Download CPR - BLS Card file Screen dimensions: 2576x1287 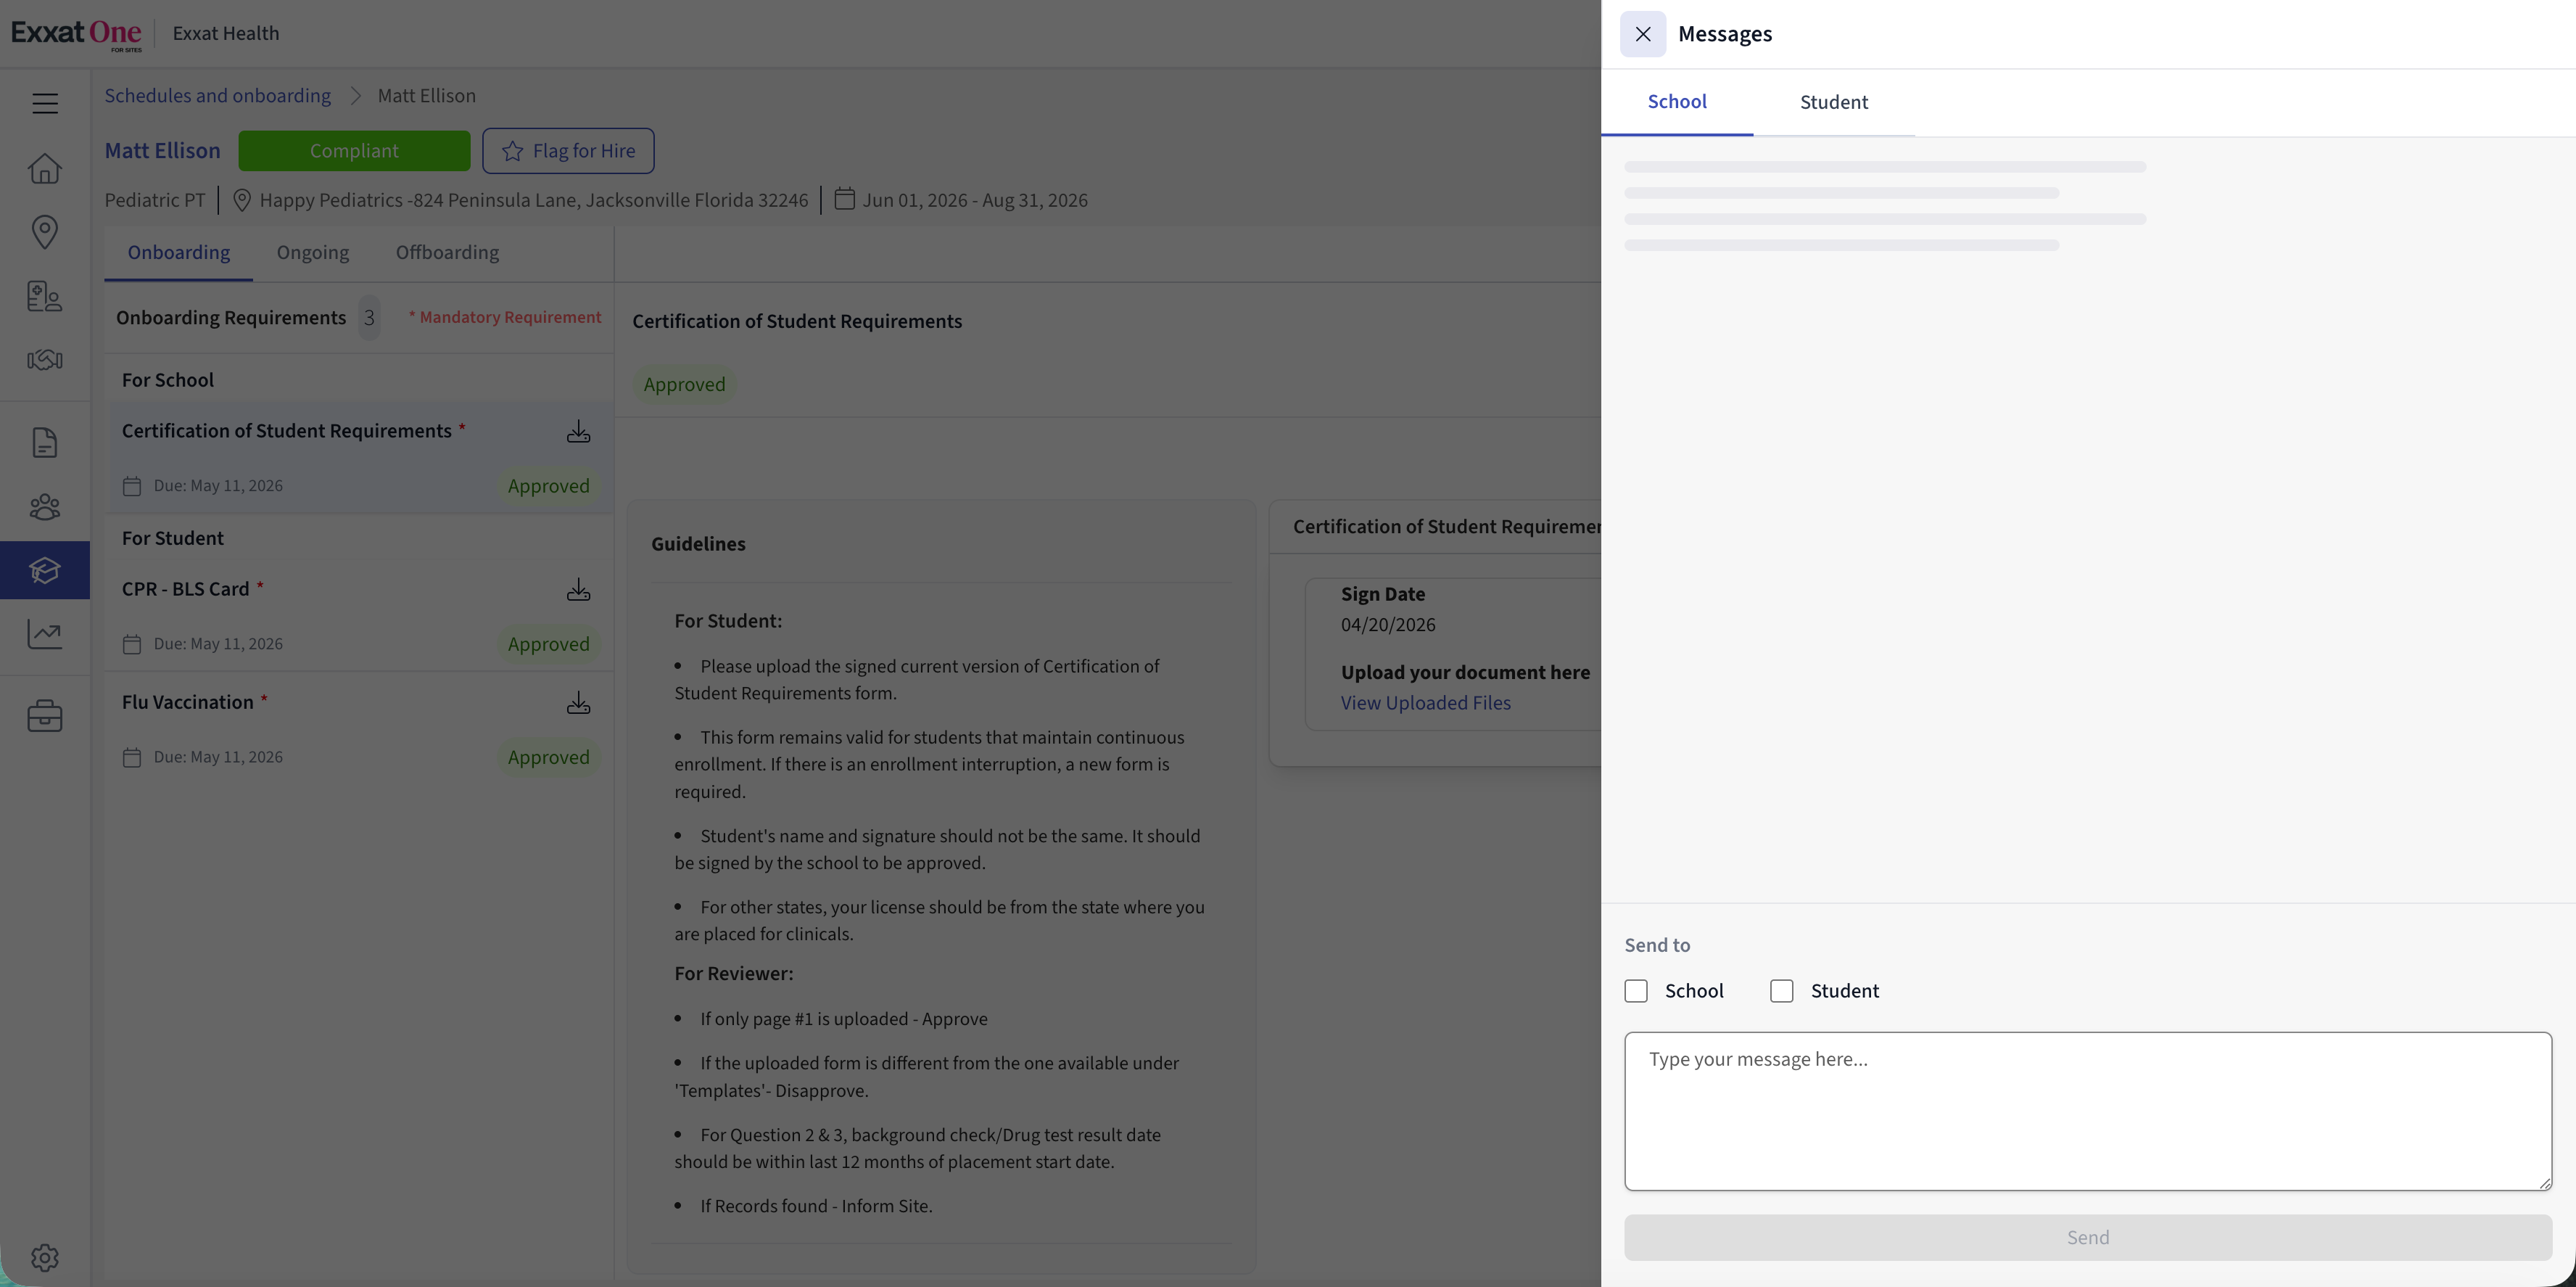[x=578, y=590]
